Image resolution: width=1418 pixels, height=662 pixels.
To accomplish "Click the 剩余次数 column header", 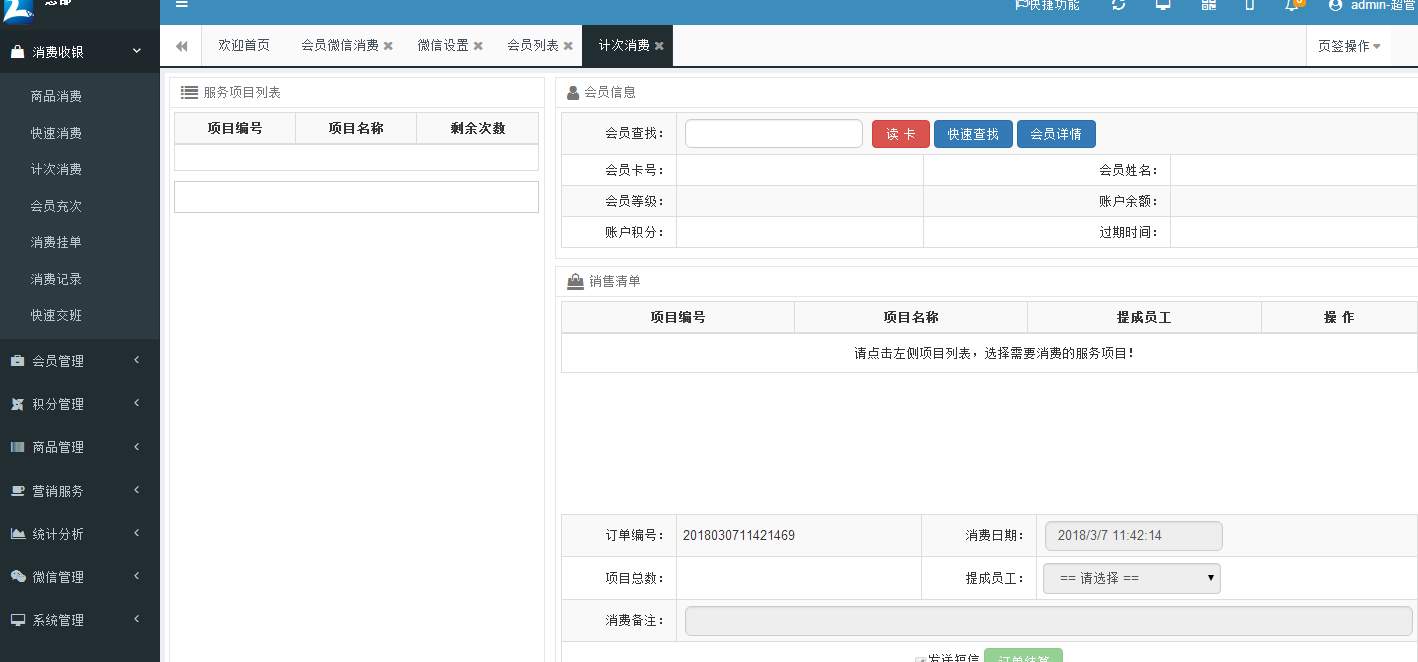I will 478,128.
